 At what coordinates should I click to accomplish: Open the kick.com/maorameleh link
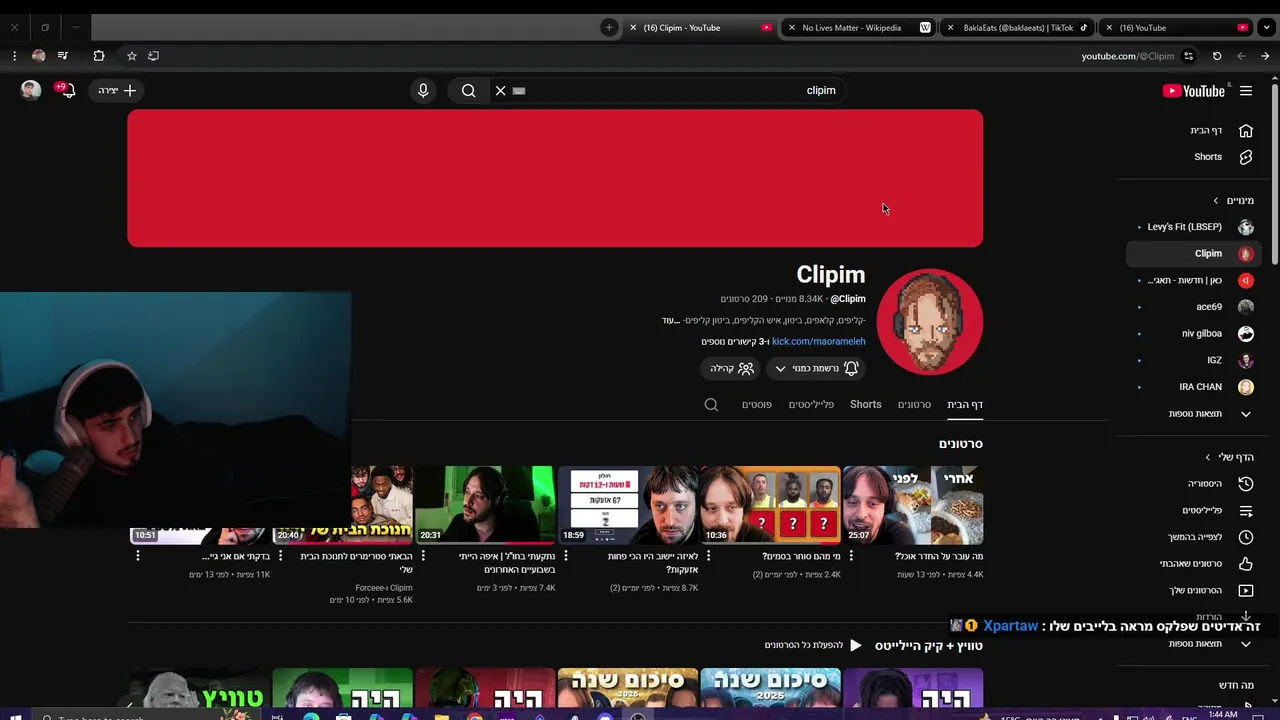(x=818, y=342)
